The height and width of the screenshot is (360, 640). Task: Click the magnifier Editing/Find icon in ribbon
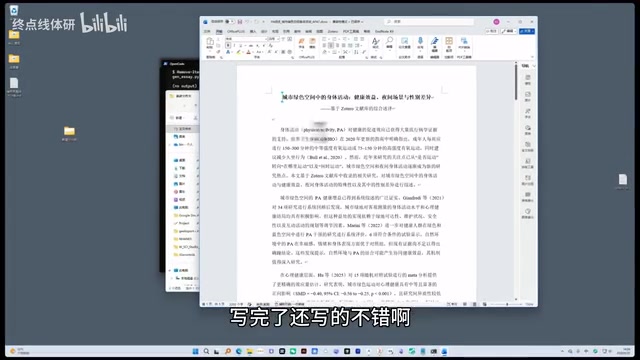click(389, 42)
